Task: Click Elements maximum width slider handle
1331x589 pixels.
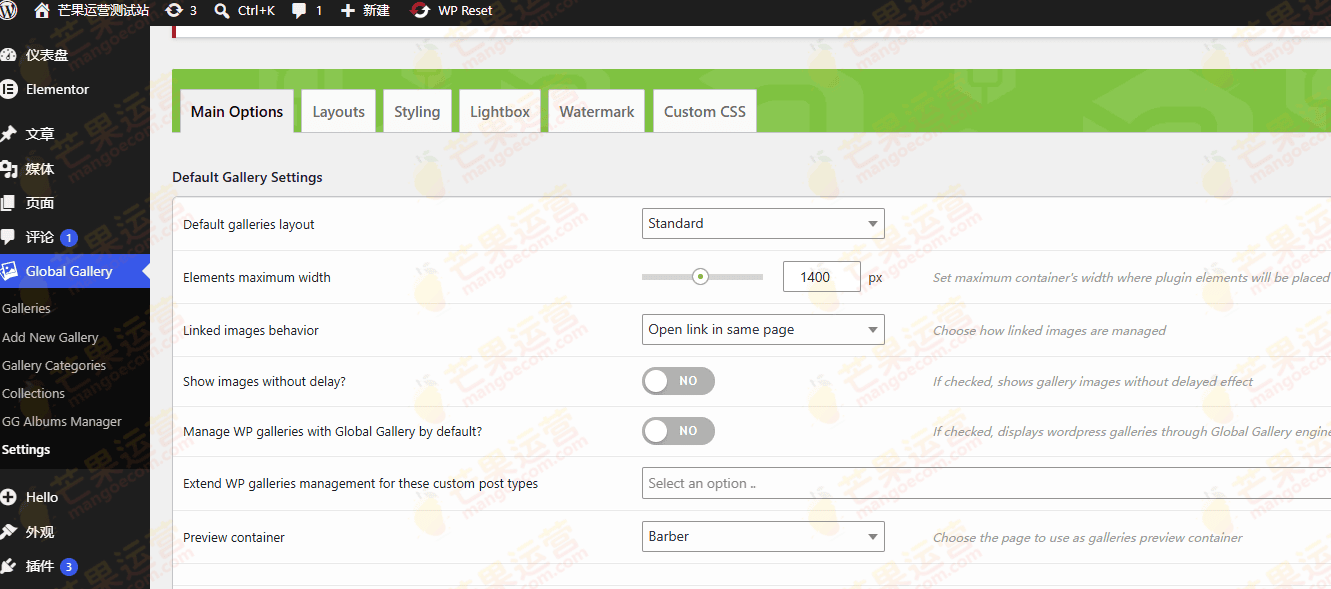Action: tap(700, 276)
